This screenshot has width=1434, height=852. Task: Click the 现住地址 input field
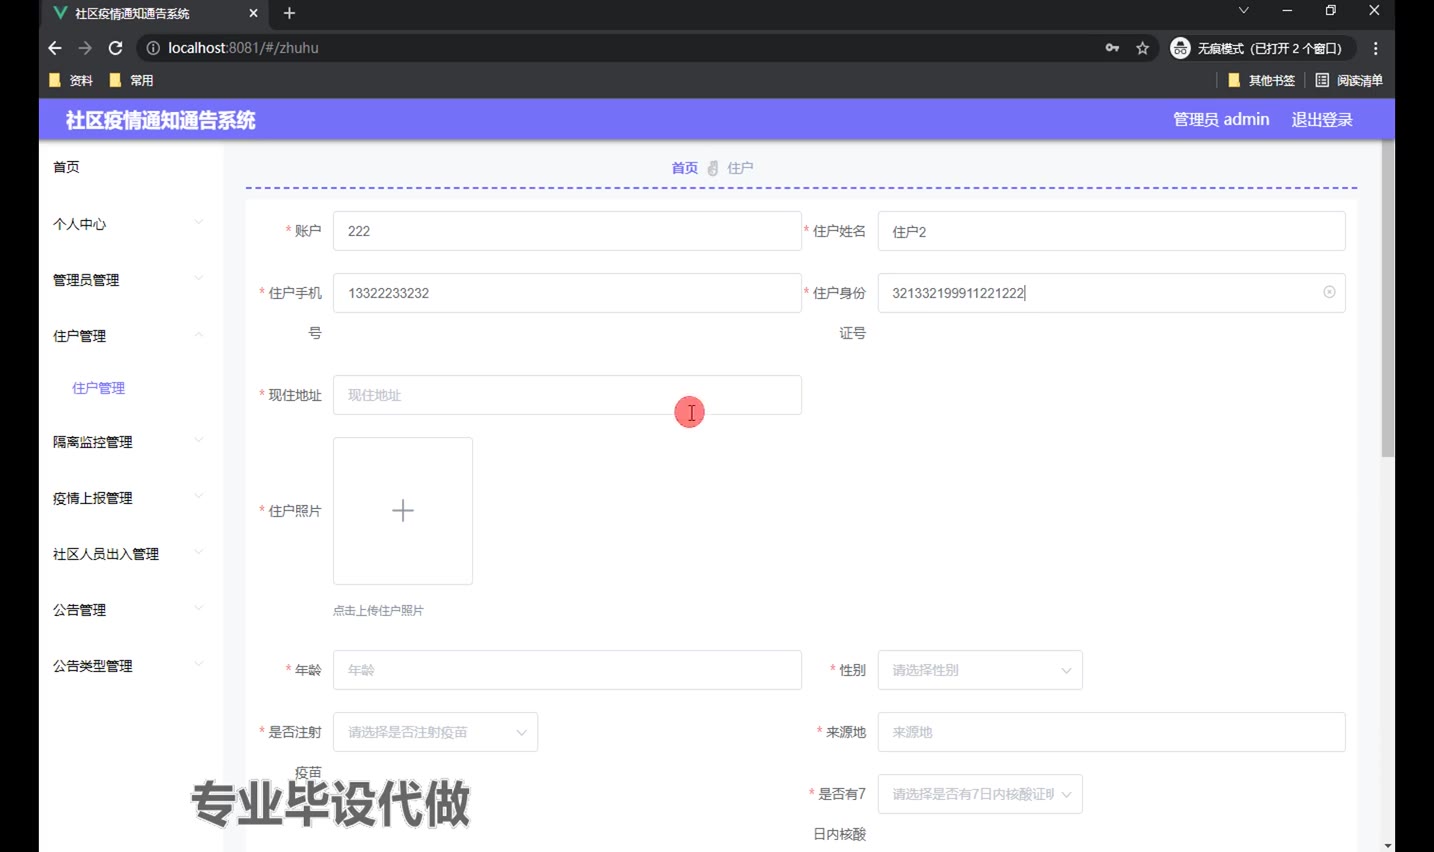point(567,395)
